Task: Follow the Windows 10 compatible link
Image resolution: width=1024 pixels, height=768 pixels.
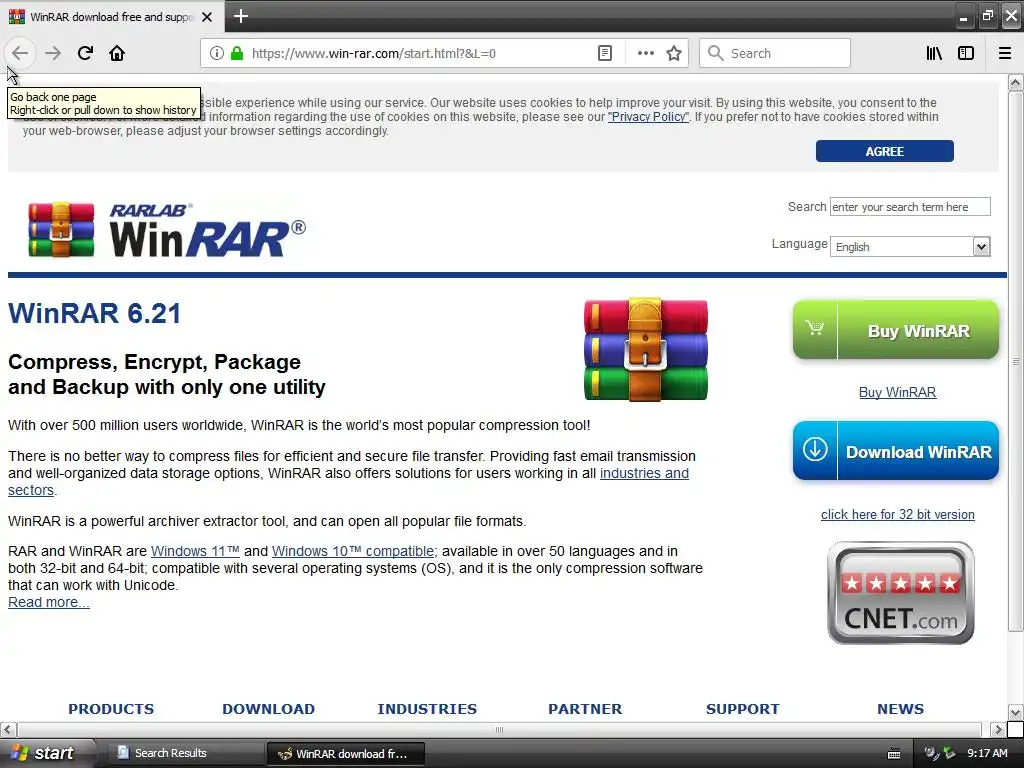Action: [x=354, y=551]
